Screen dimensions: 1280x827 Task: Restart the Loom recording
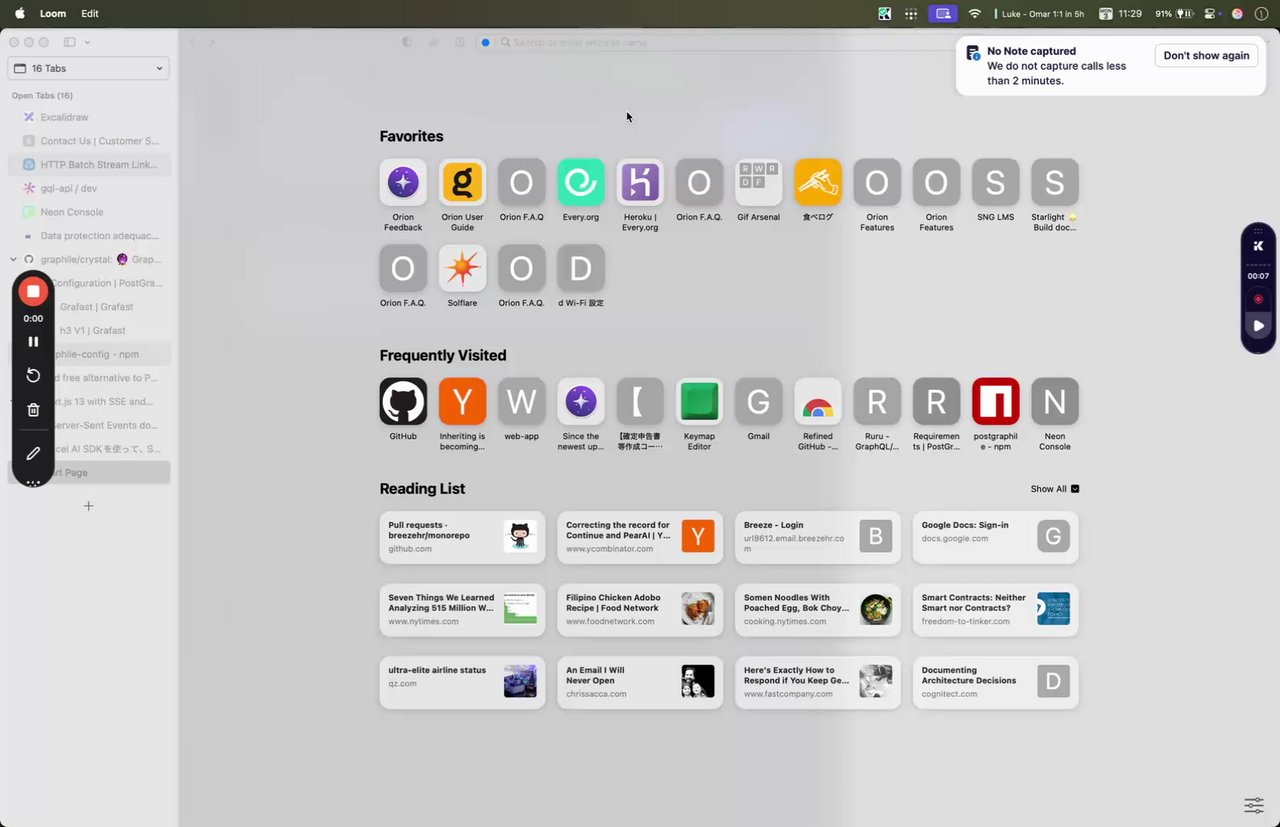pyautogui.click(x=33, y=375)
